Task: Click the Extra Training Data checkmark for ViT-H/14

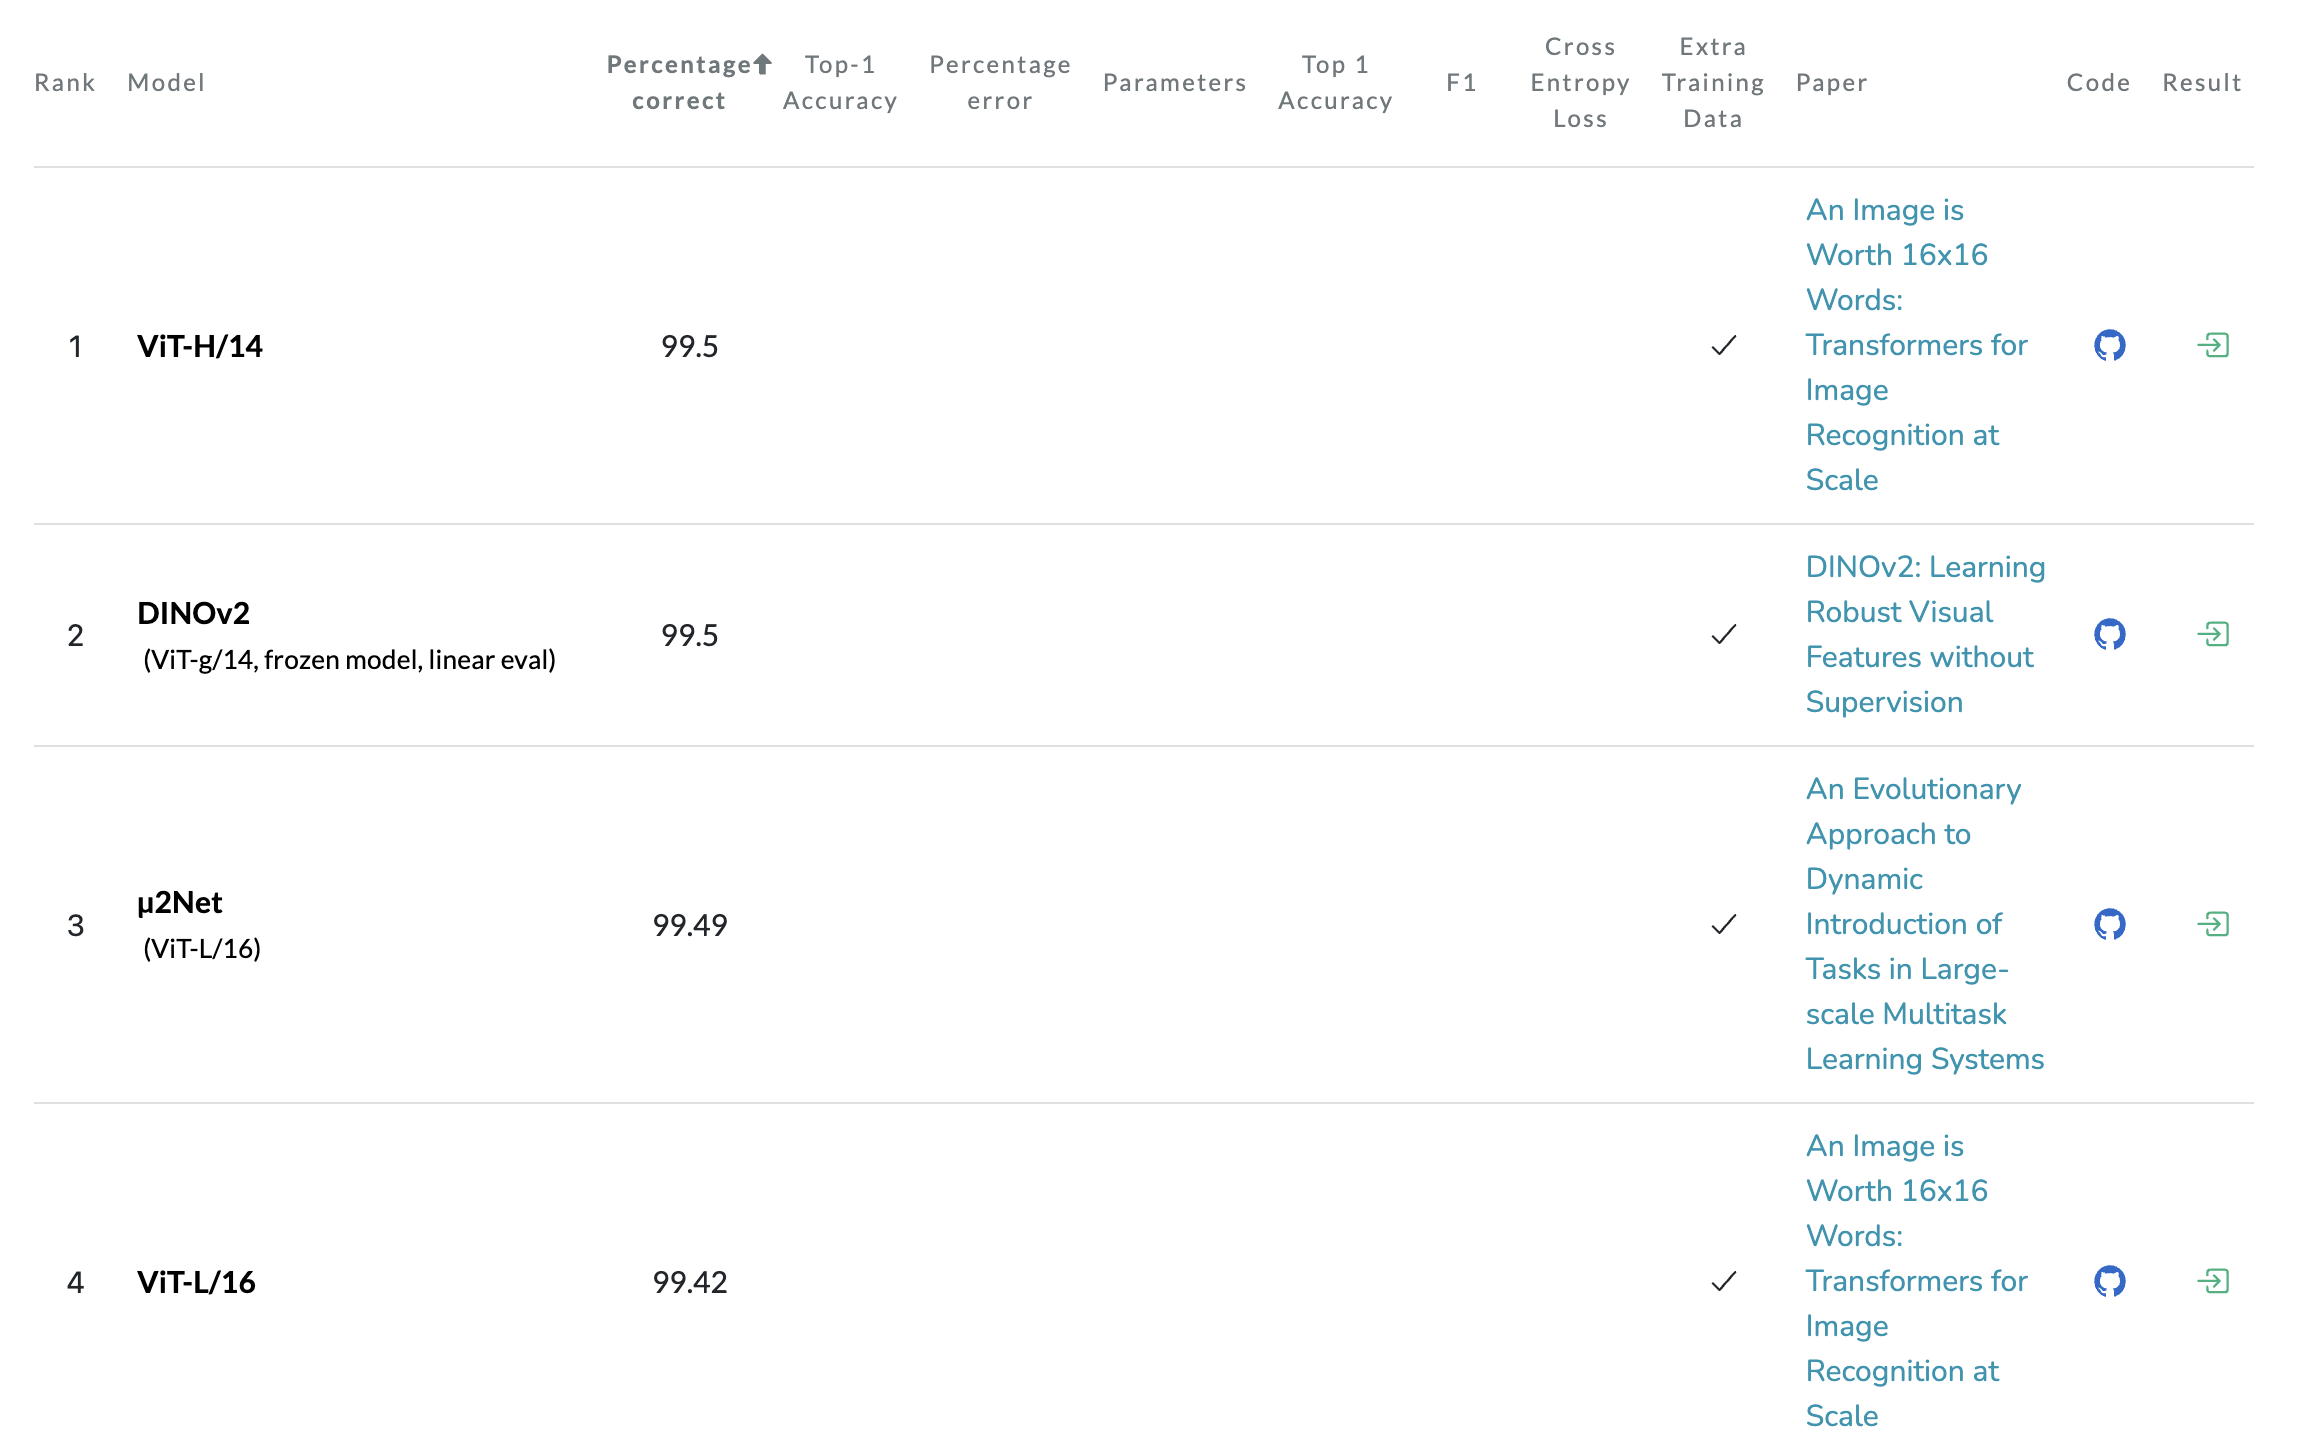Action: [1723, 346]
